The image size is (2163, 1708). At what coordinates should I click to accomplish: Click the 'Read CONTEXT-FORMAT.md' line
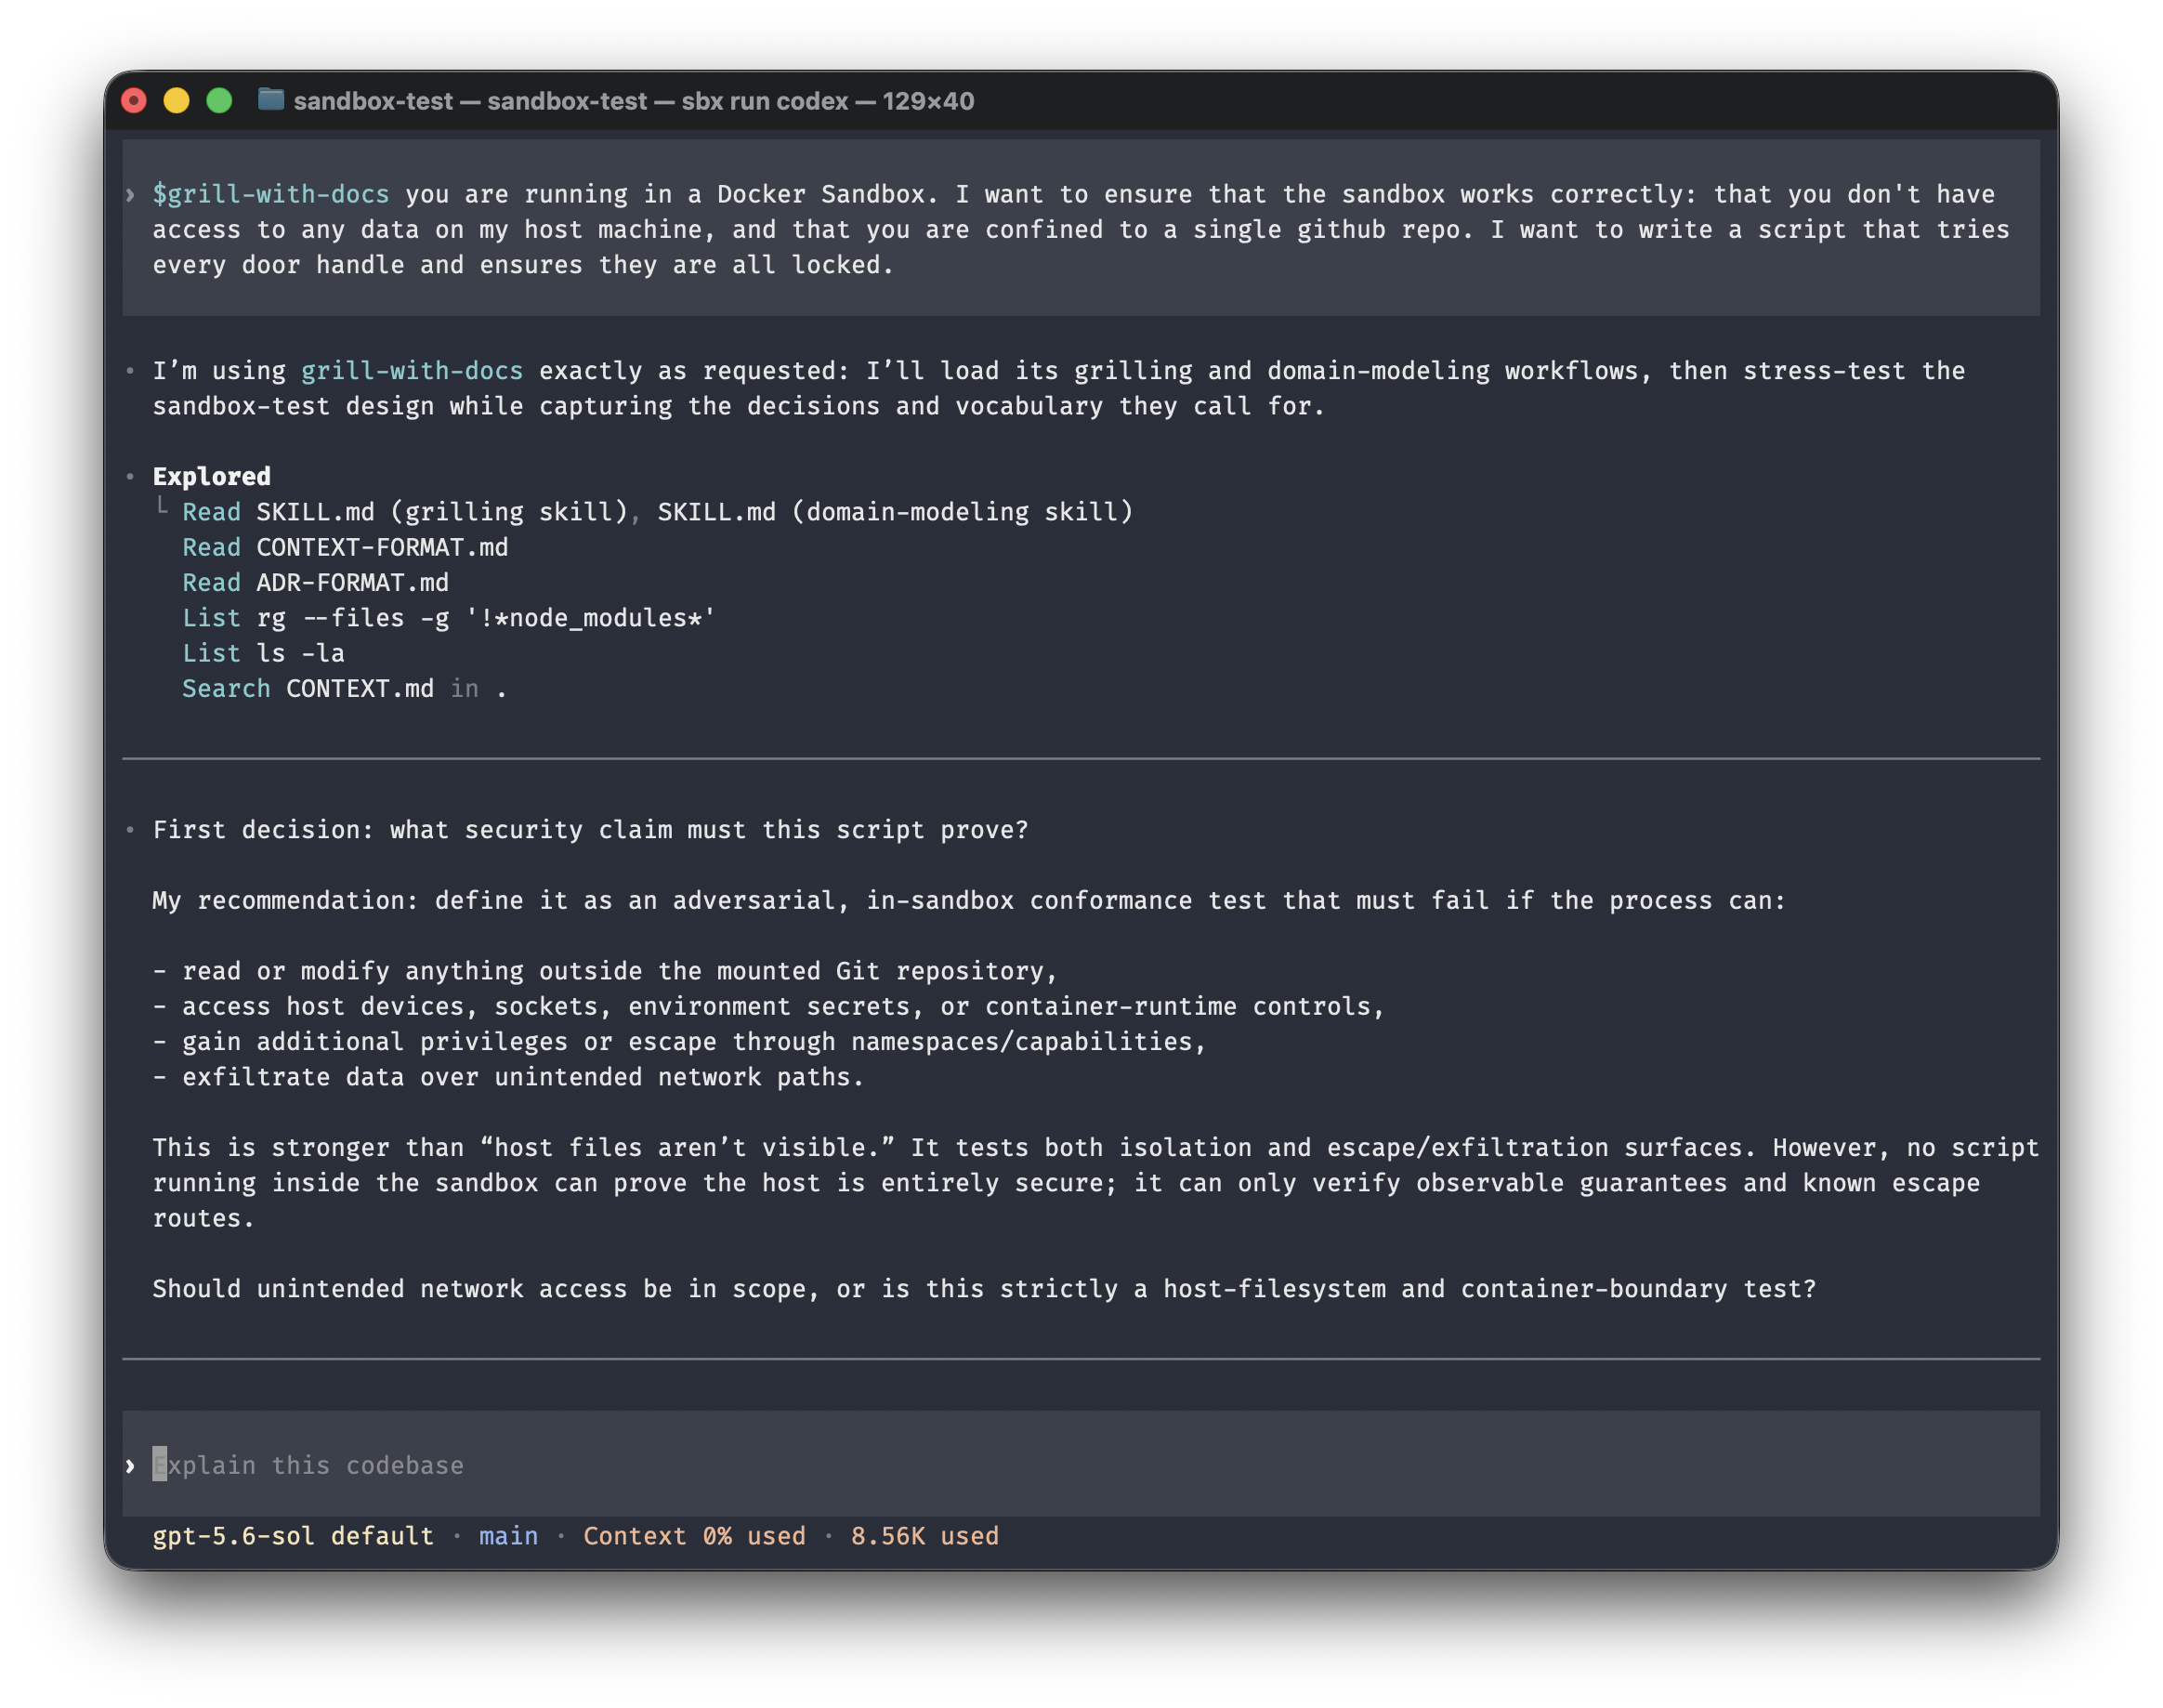tap(345, 547)
